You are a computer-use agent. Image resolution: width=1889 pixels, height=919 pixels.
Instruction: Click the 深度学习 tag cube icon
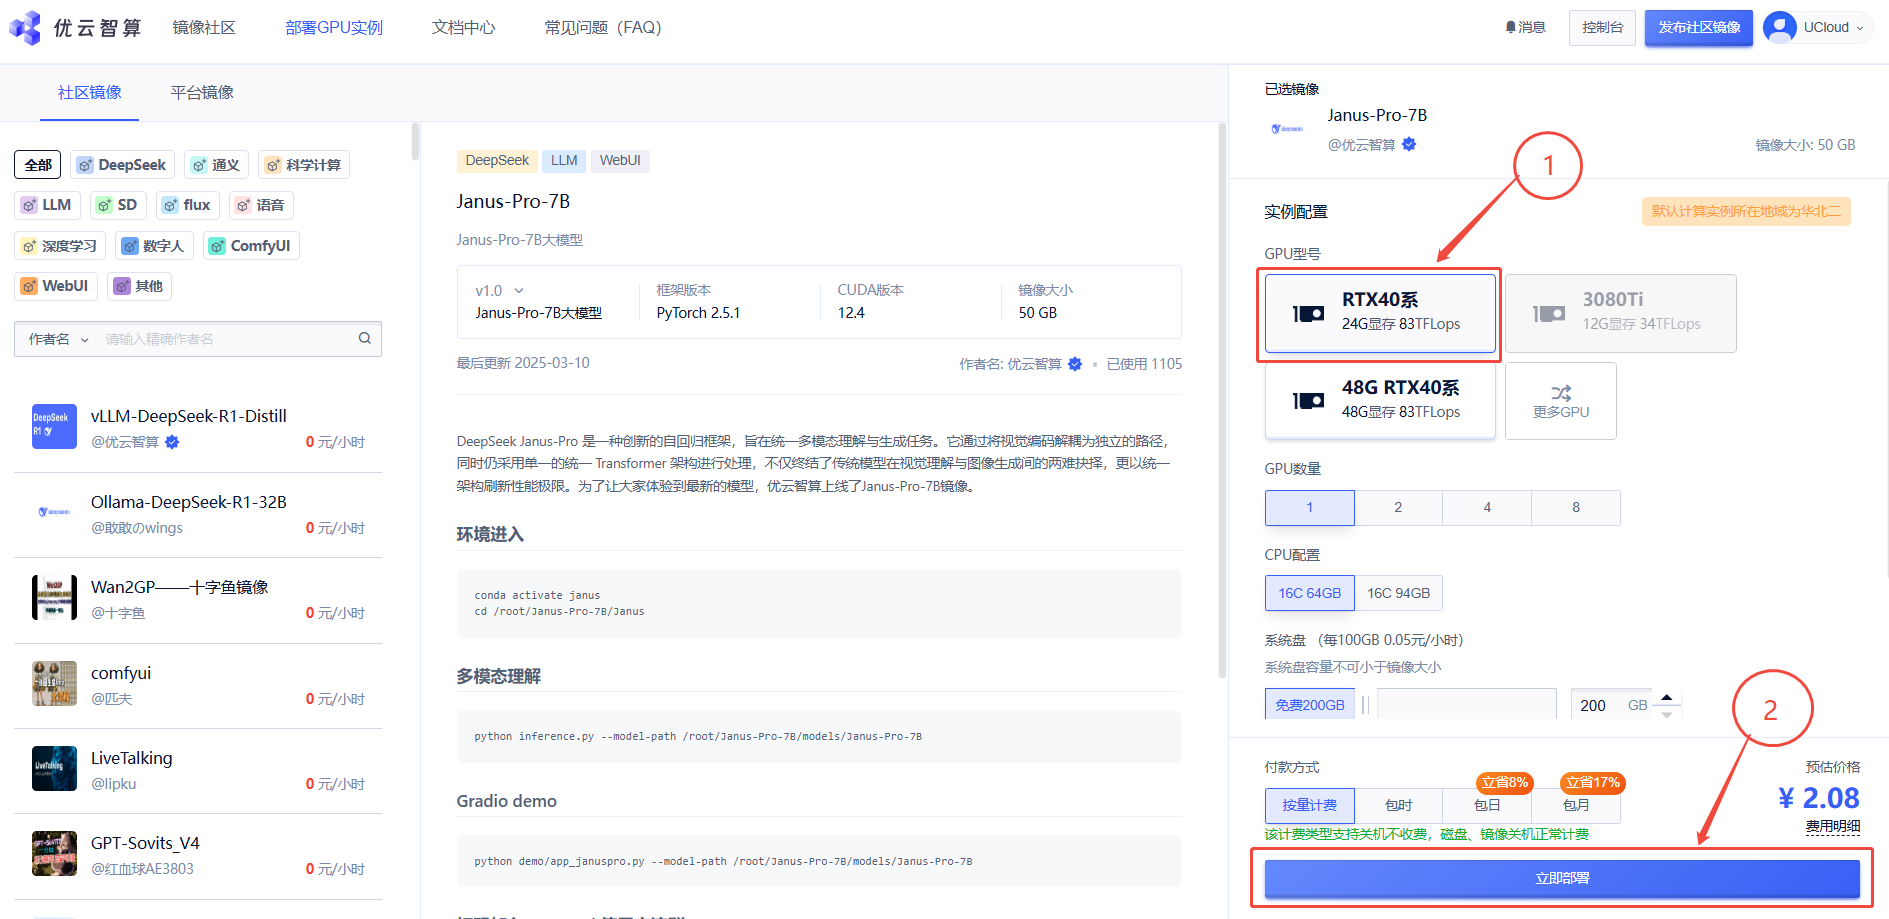(x=29, y=246)
